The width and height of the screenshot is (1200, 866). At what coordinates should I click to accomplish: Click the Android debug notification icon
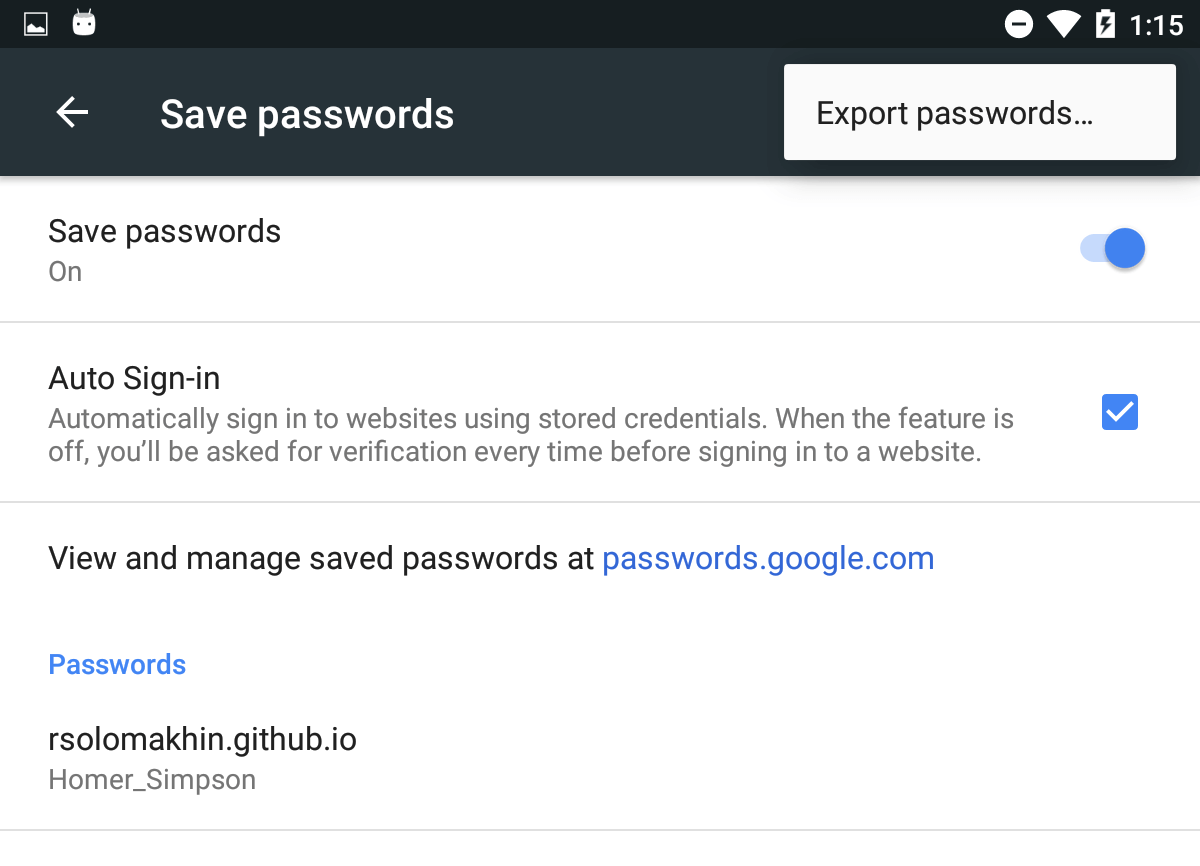84,23
